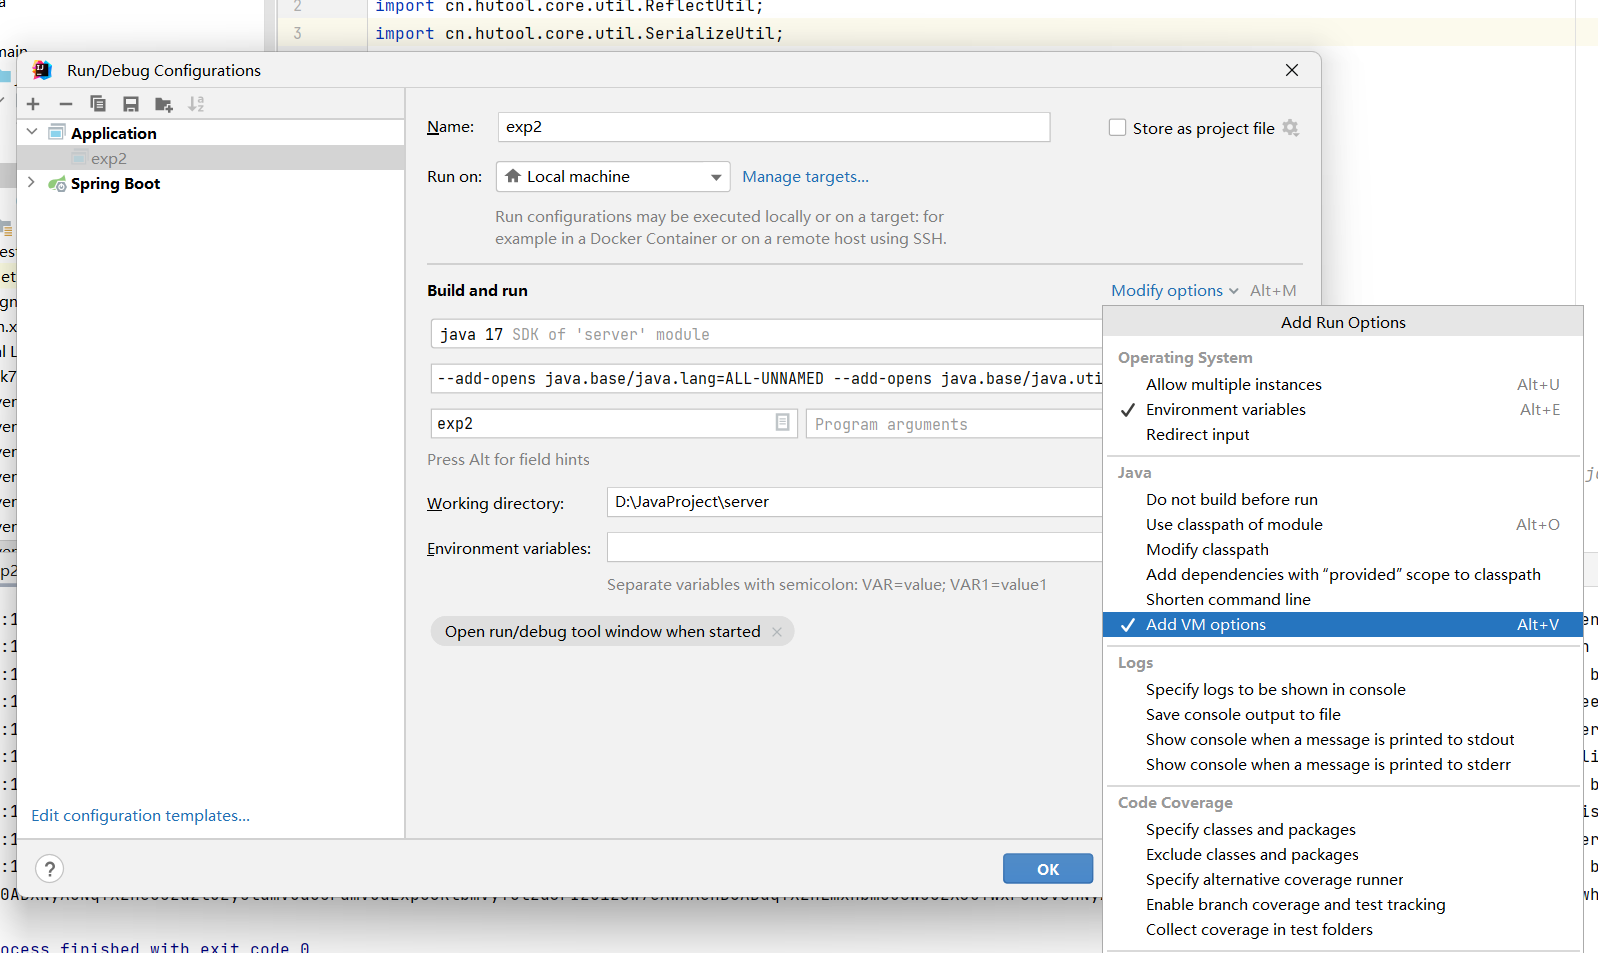
Task: Select Specify logs to be shown in console
Action: (1342, 690)
